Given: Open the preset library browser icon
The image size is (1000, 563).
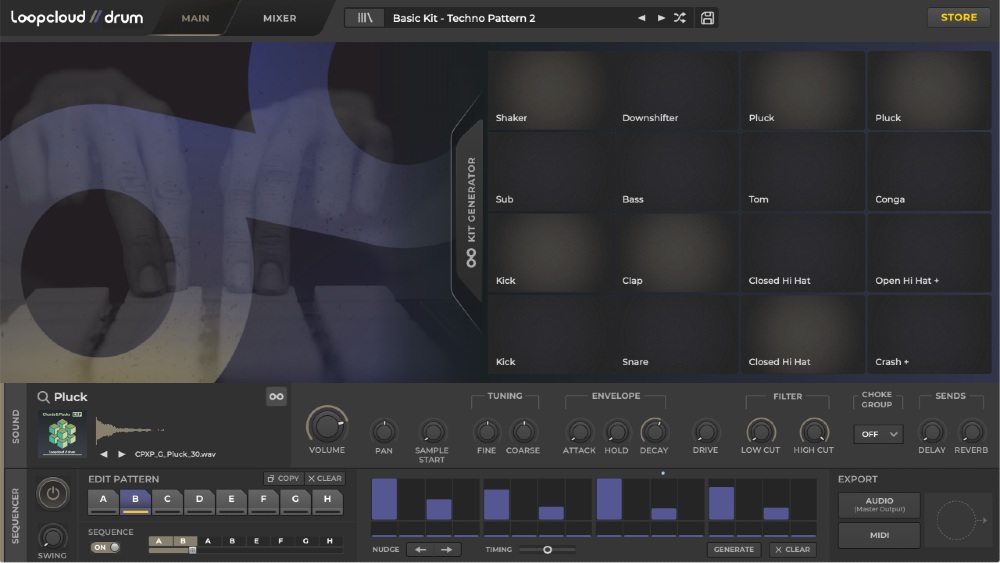Looking at the screenshot, I should (364, 18).
